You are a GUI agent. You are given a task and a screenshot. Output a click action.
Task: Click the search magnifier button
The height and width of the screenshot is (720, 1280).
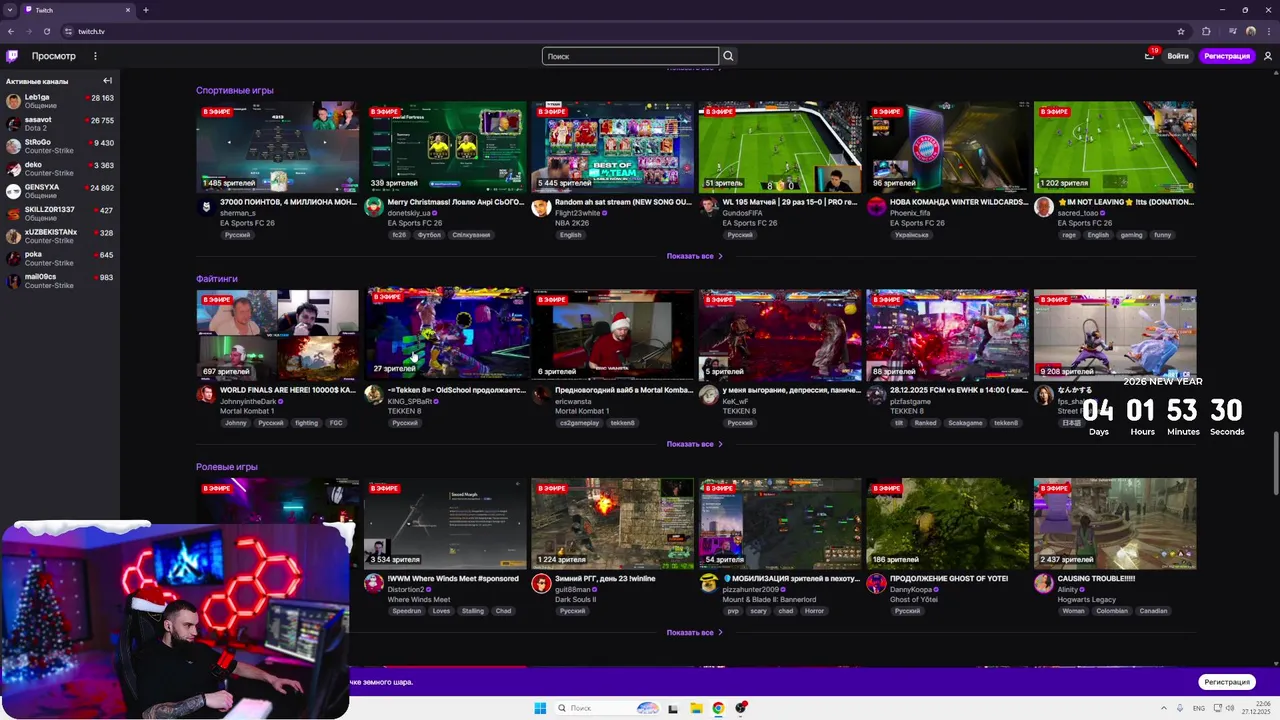[x=728, y=56]
